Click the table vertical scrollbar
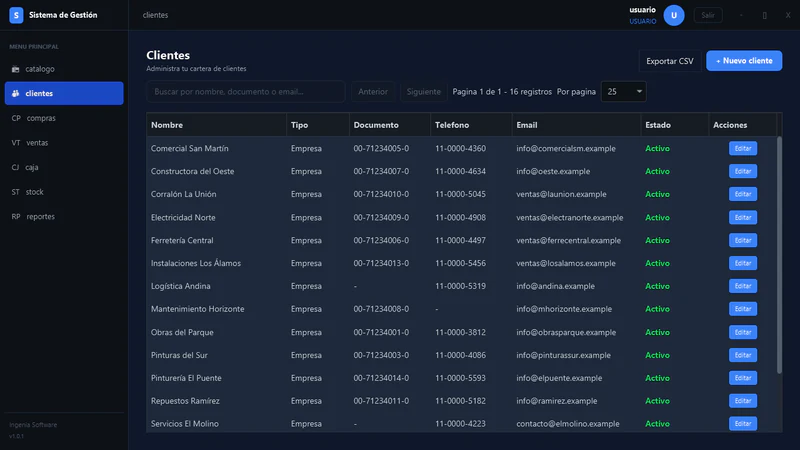Viewport: 800px width, 450px height. [779, 255]
